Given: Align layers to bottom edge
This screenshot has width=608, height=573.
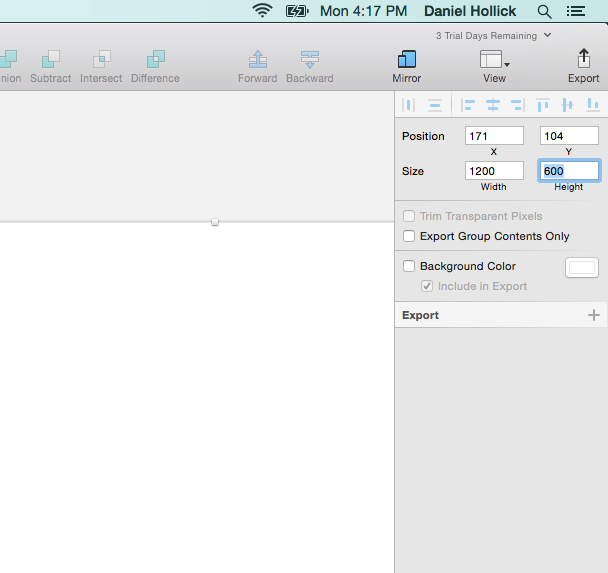Looking at the screenshot, I should click(593, 105).
